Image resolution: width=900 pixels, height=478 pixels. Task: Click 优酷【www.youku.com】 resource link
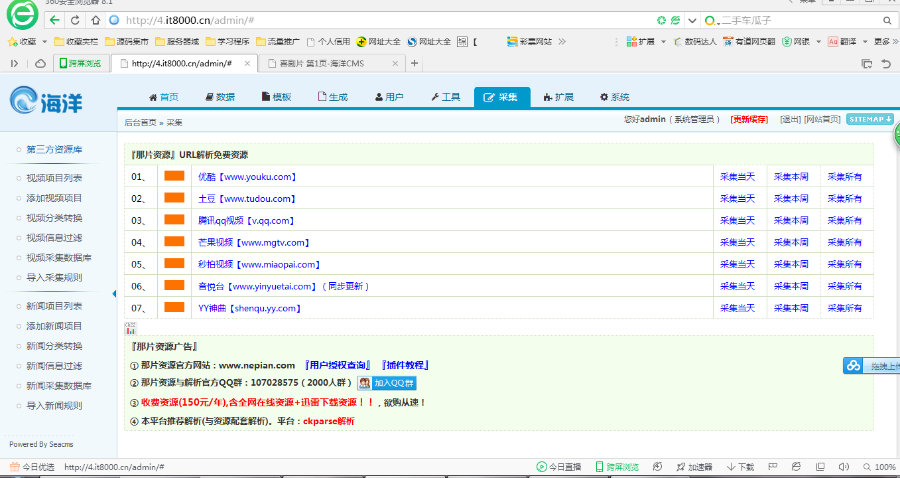[x=247, y=177]
